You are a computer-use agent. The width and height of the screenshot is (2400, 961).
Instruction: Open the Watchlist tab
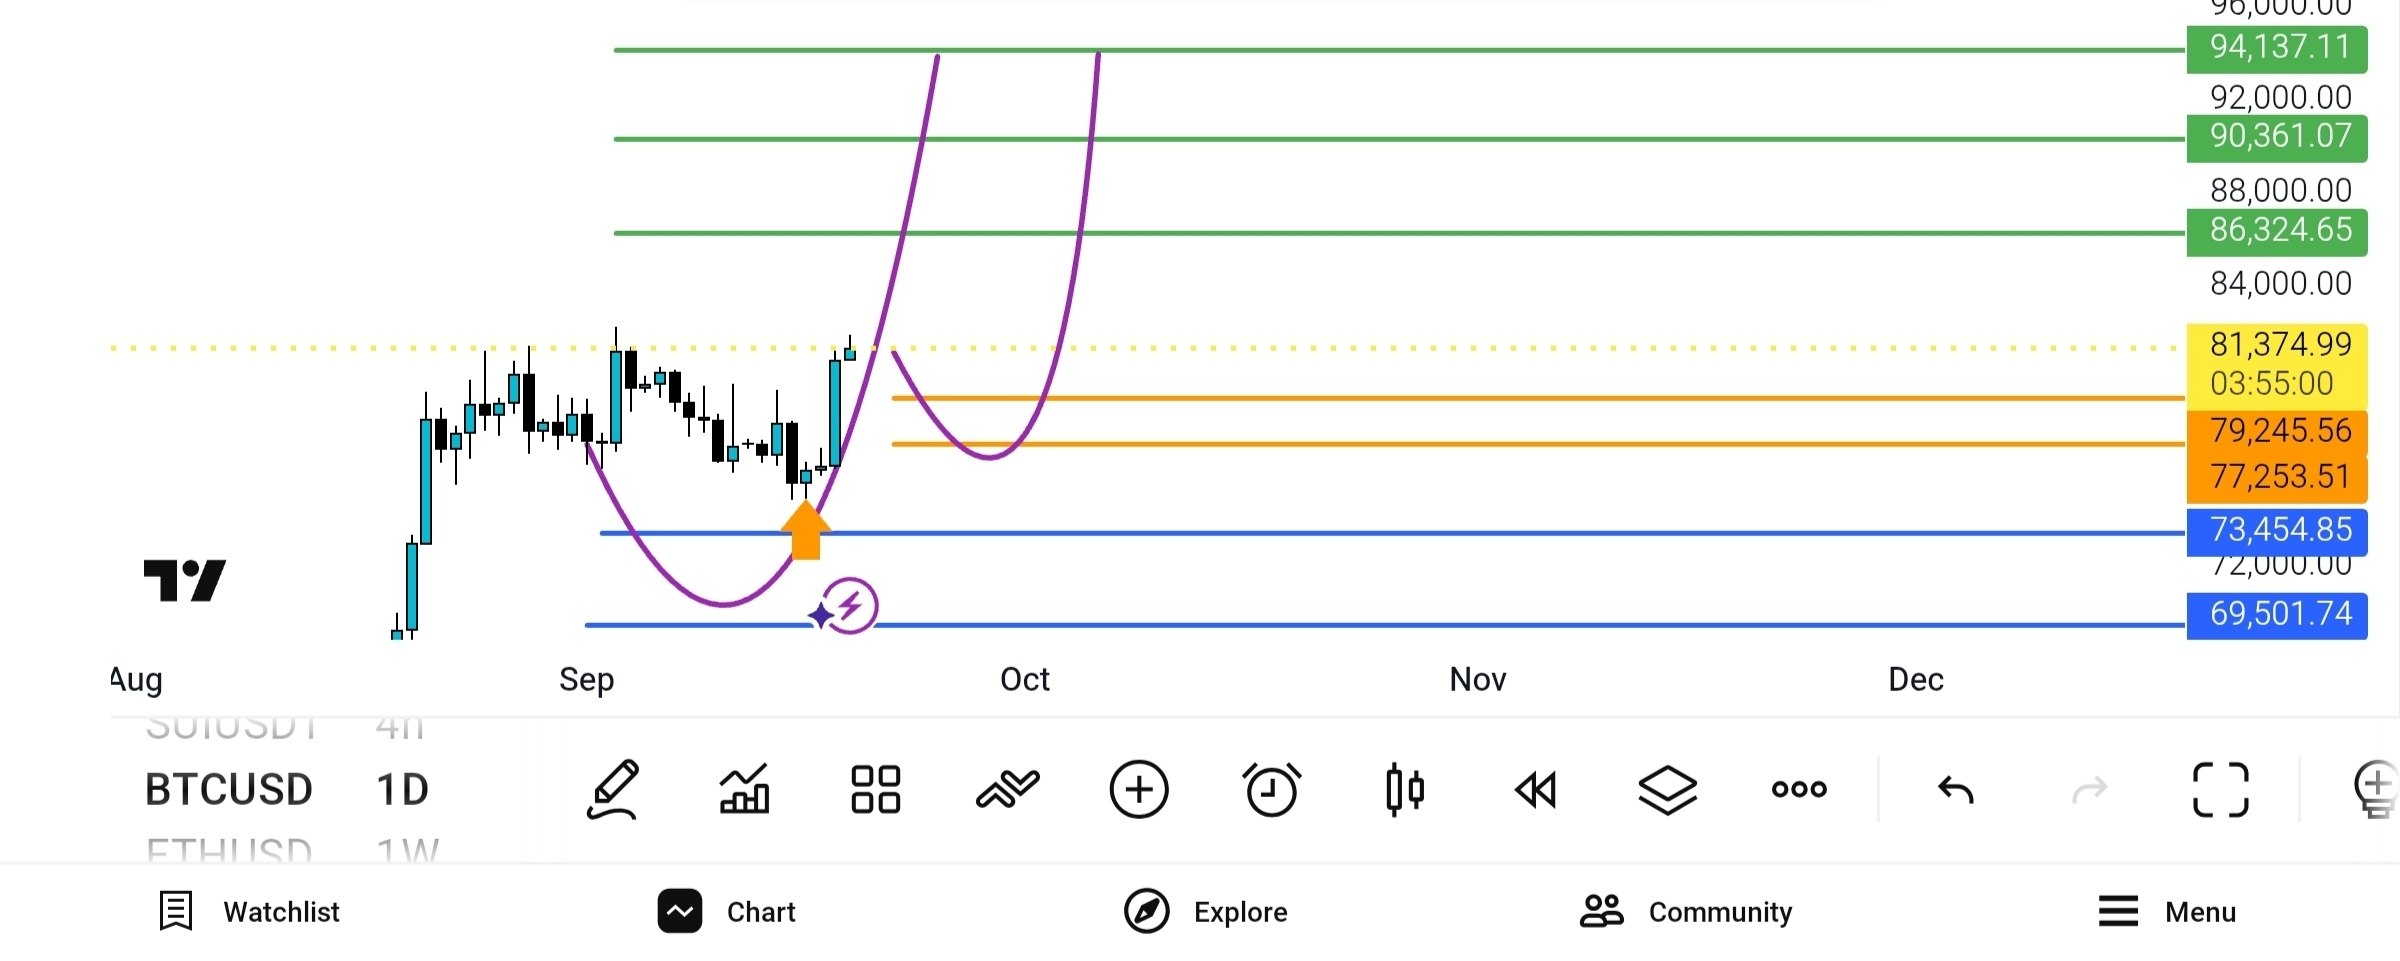[249, 912]
